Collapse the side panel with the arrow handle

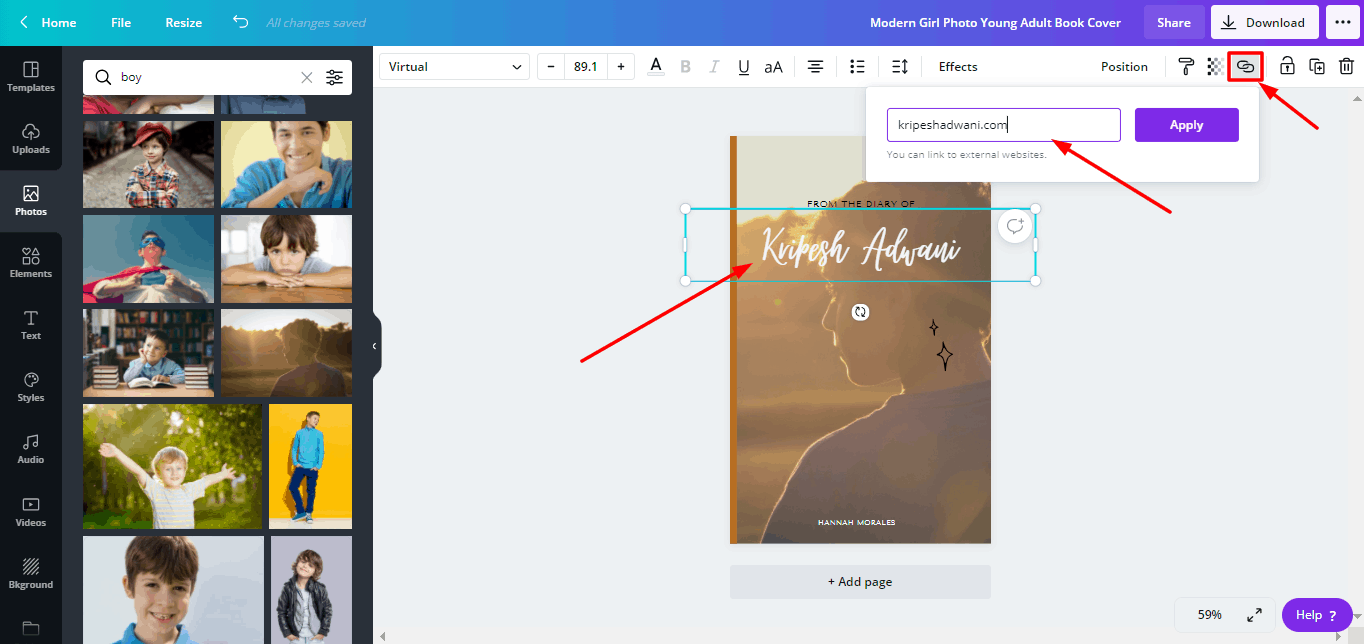click(x=375, y=346)
